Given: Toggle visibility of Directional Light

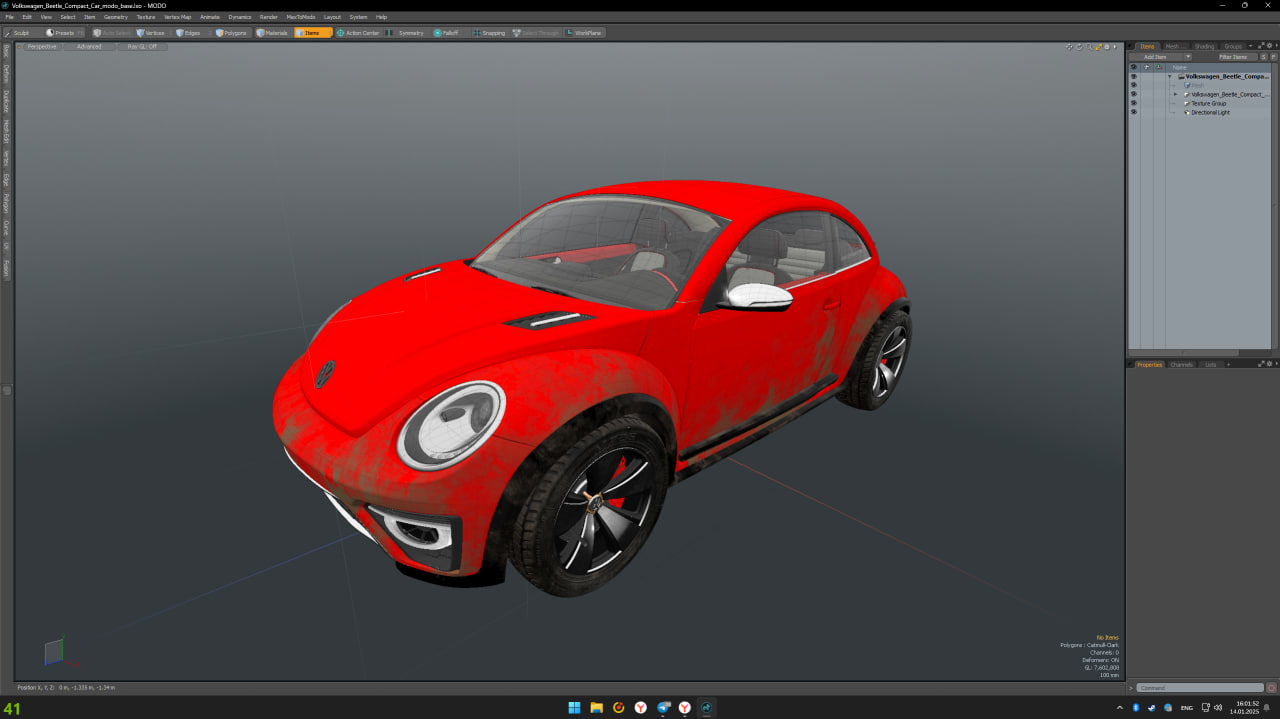Looking at the screenshot, I should pos(1133,112).
